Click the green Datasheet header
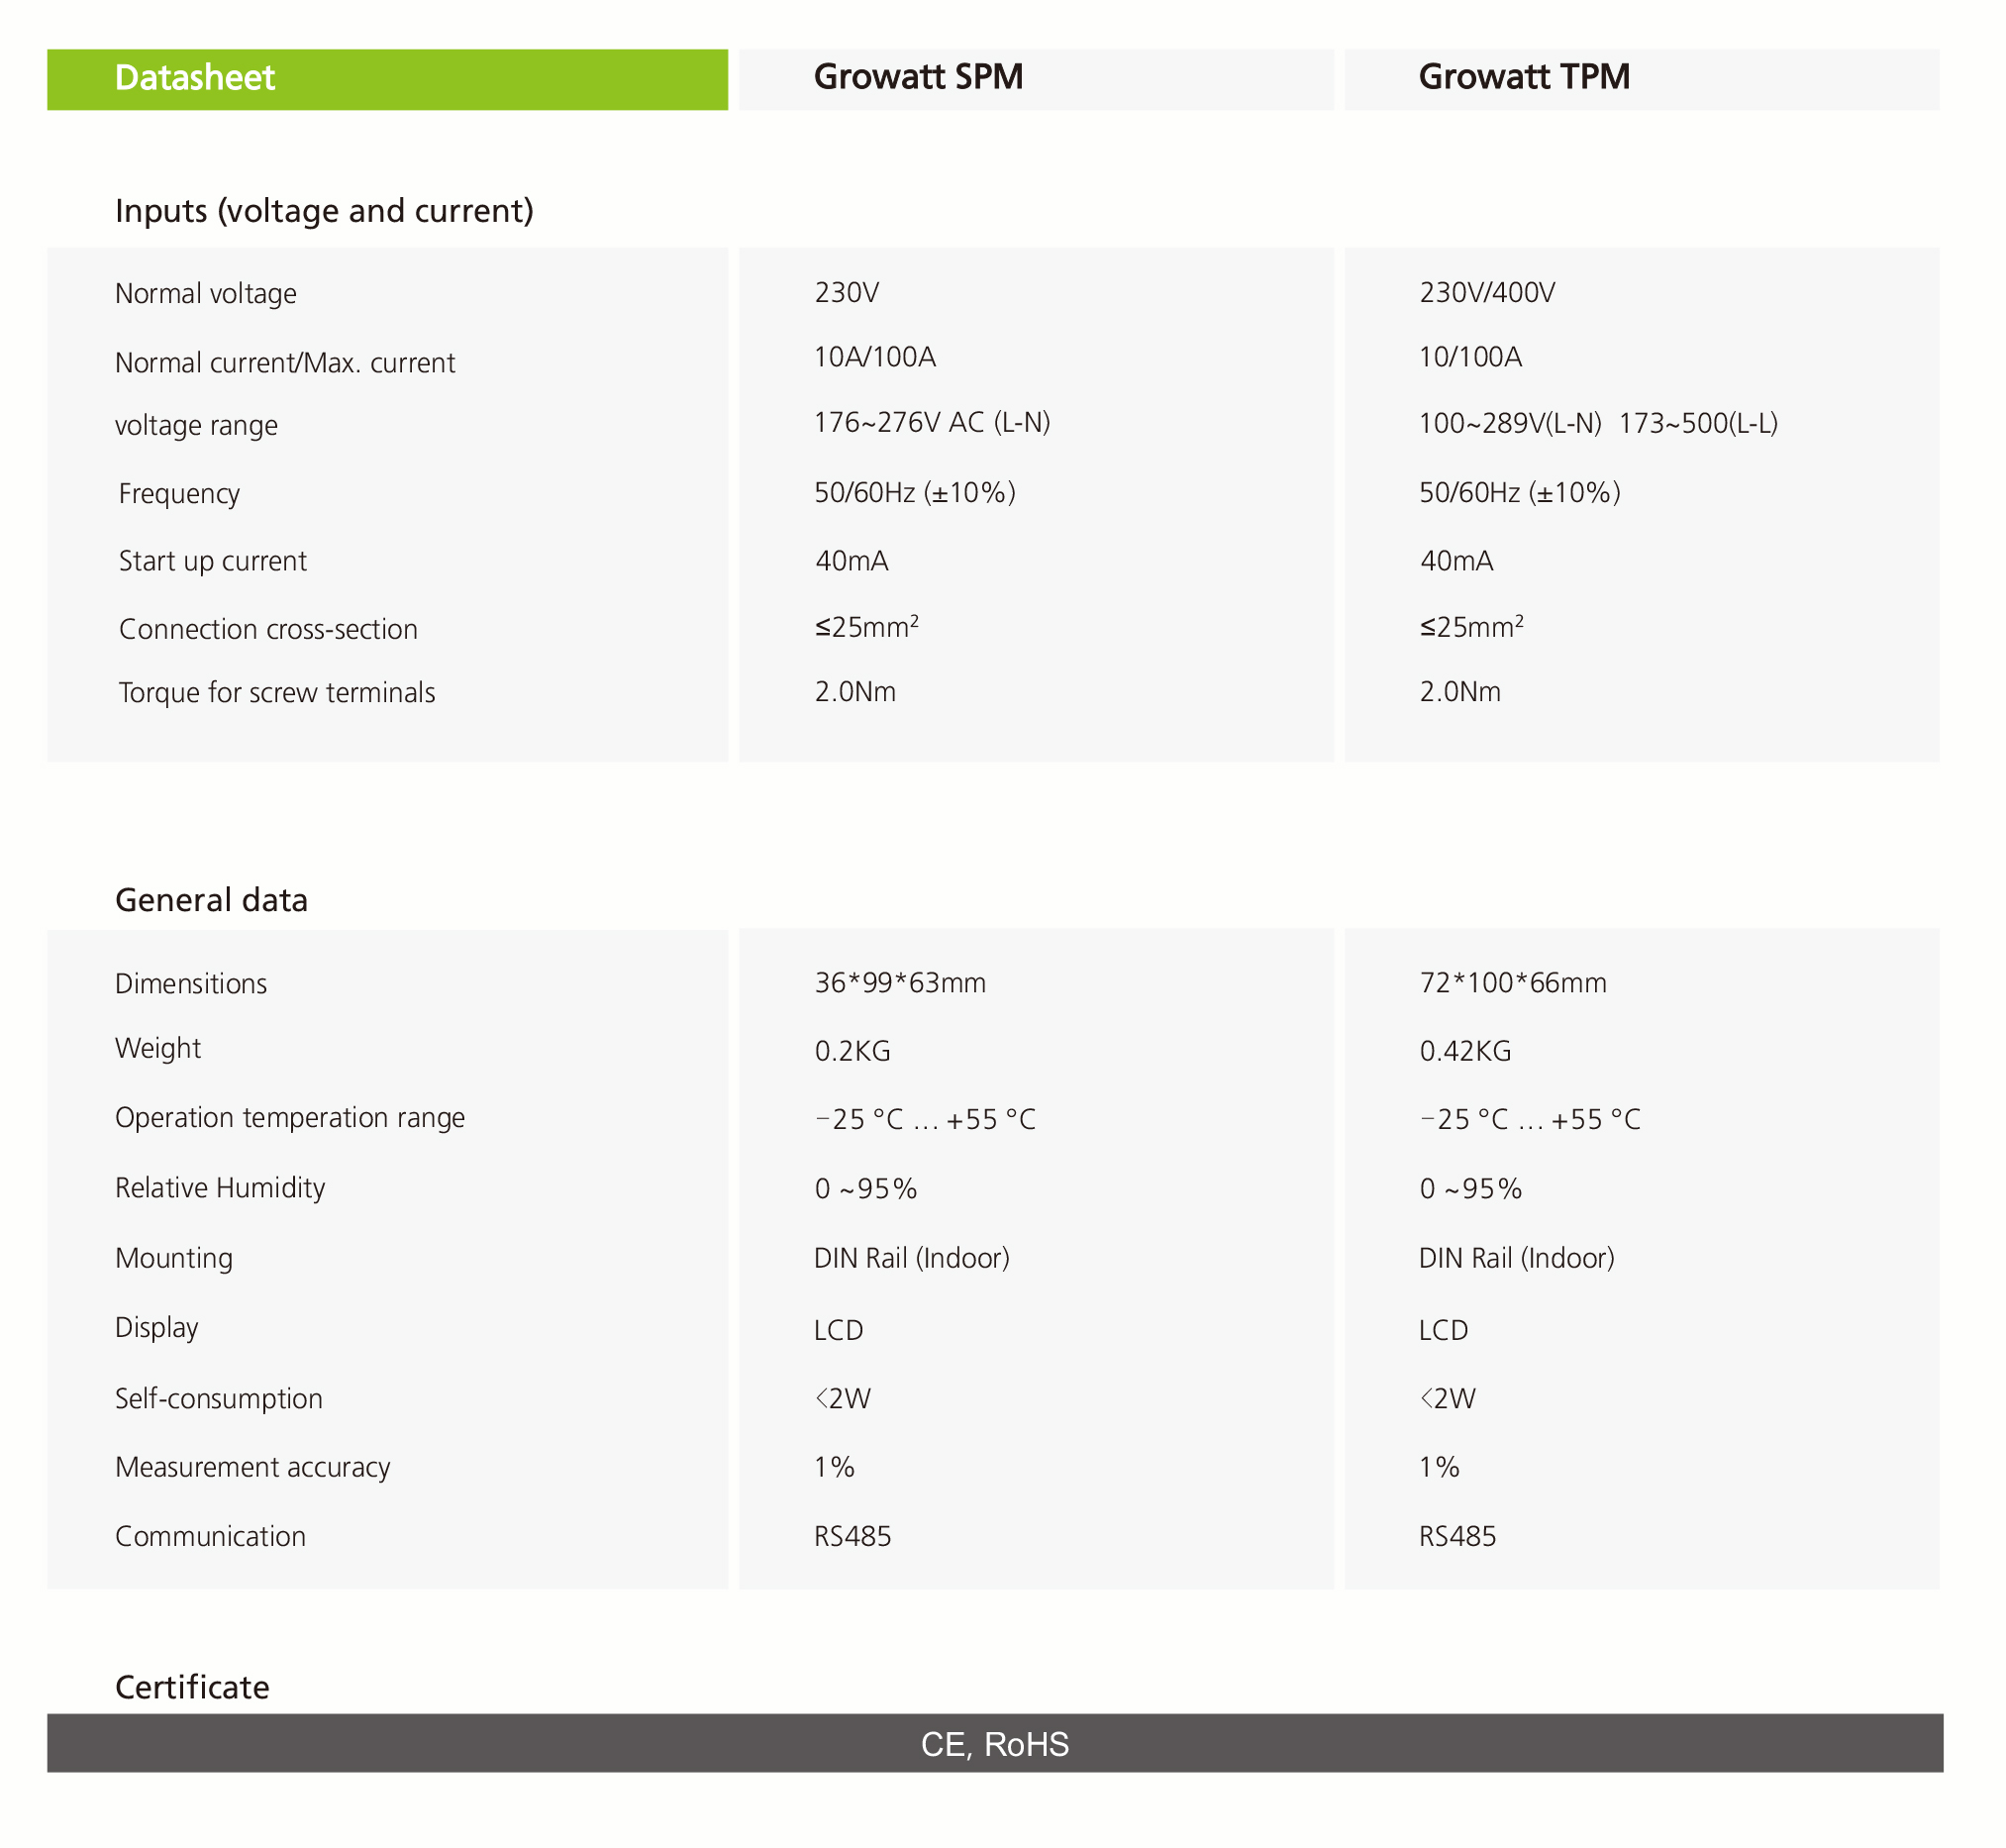 tap(387, 79)
